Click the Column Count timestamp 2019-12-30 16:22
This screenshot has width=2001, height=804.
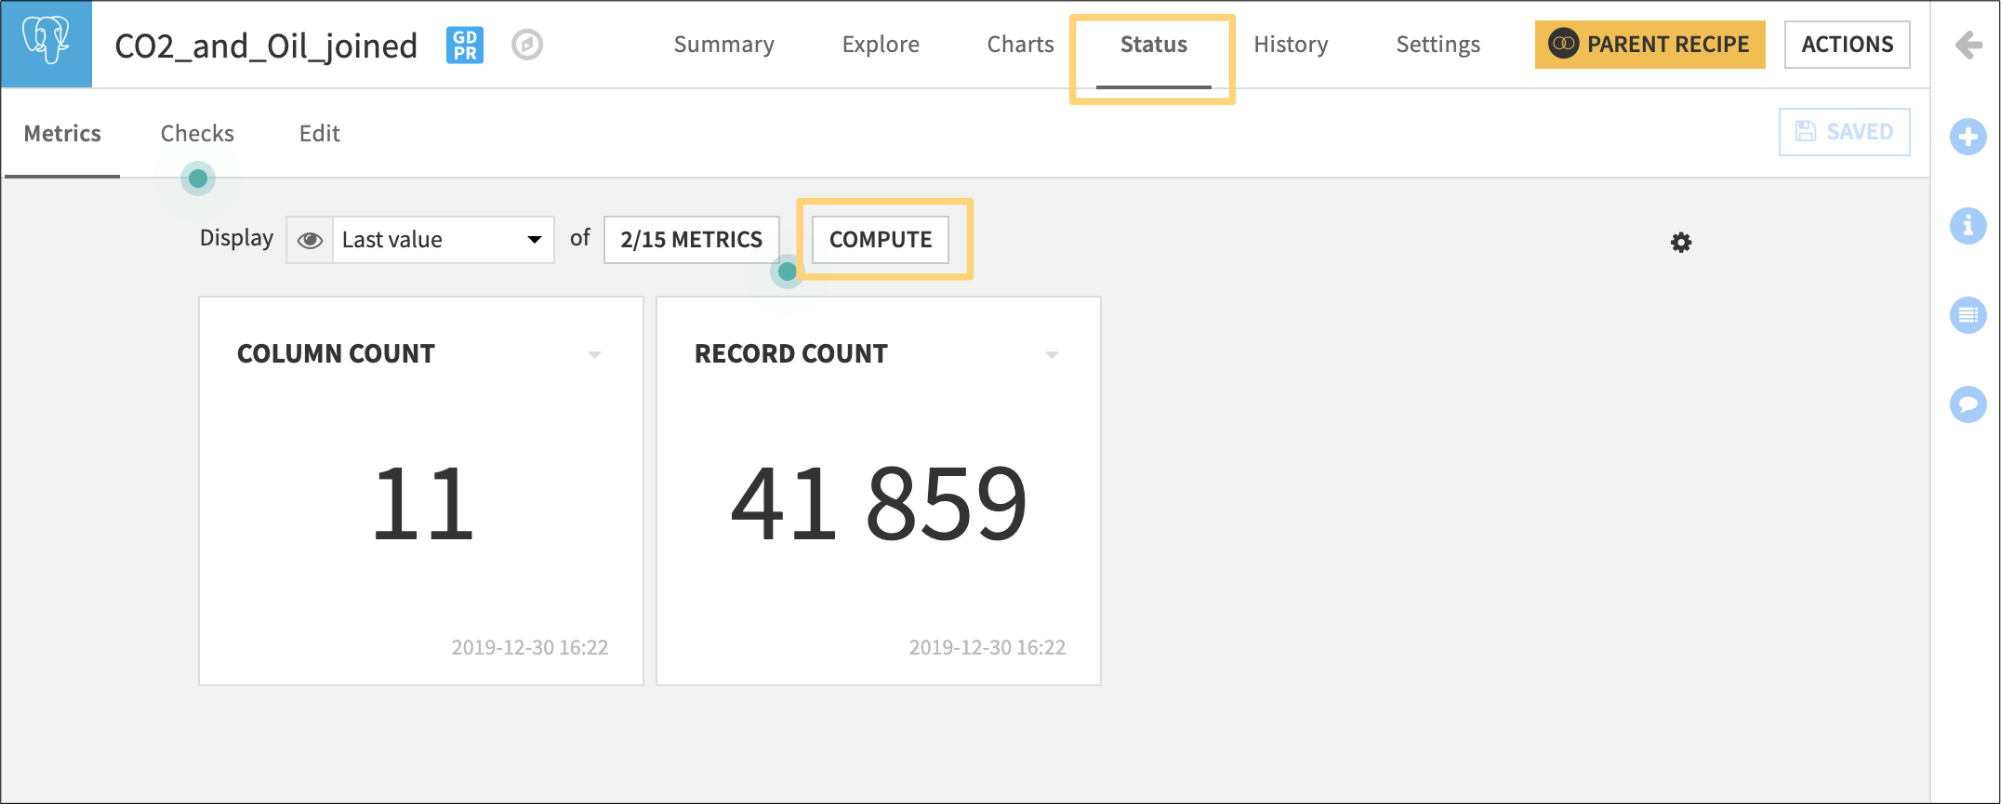click(530, 648)
